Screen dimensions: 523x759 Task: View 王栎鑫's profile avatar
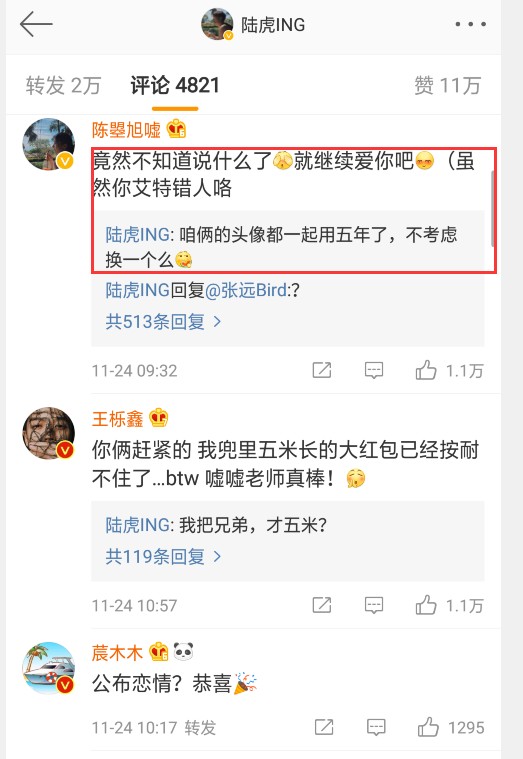[x=48, y=432]
